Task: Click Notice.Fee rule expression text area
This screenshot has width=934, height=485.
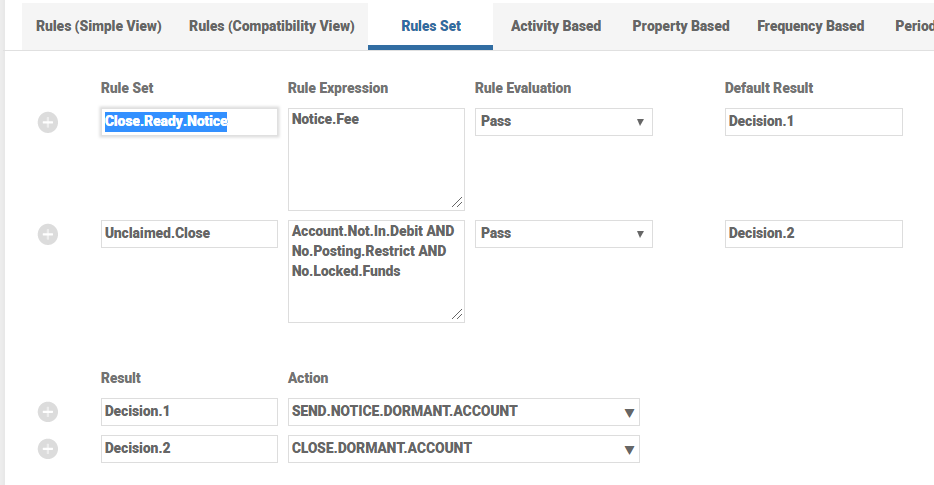Action: point(376,160)
